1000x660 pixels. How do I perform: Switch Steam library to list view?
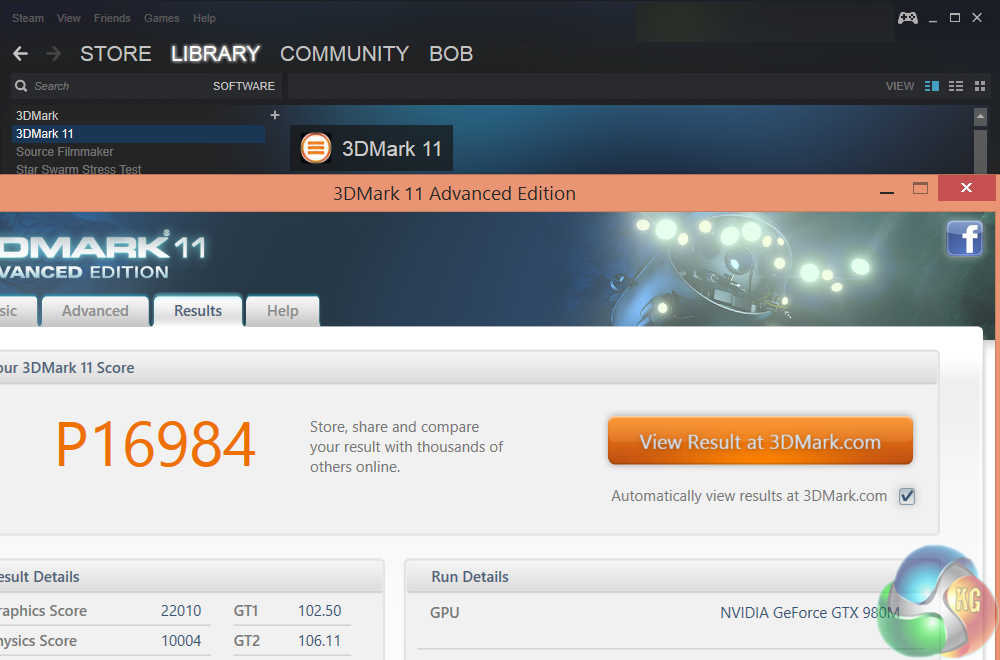[956, 86]
